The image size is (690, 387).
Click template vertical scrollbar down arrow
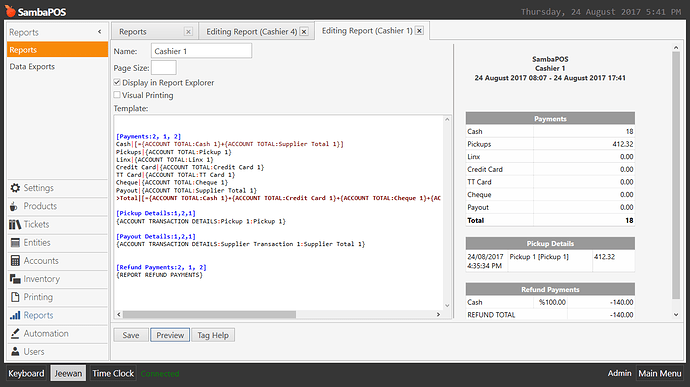447,306
